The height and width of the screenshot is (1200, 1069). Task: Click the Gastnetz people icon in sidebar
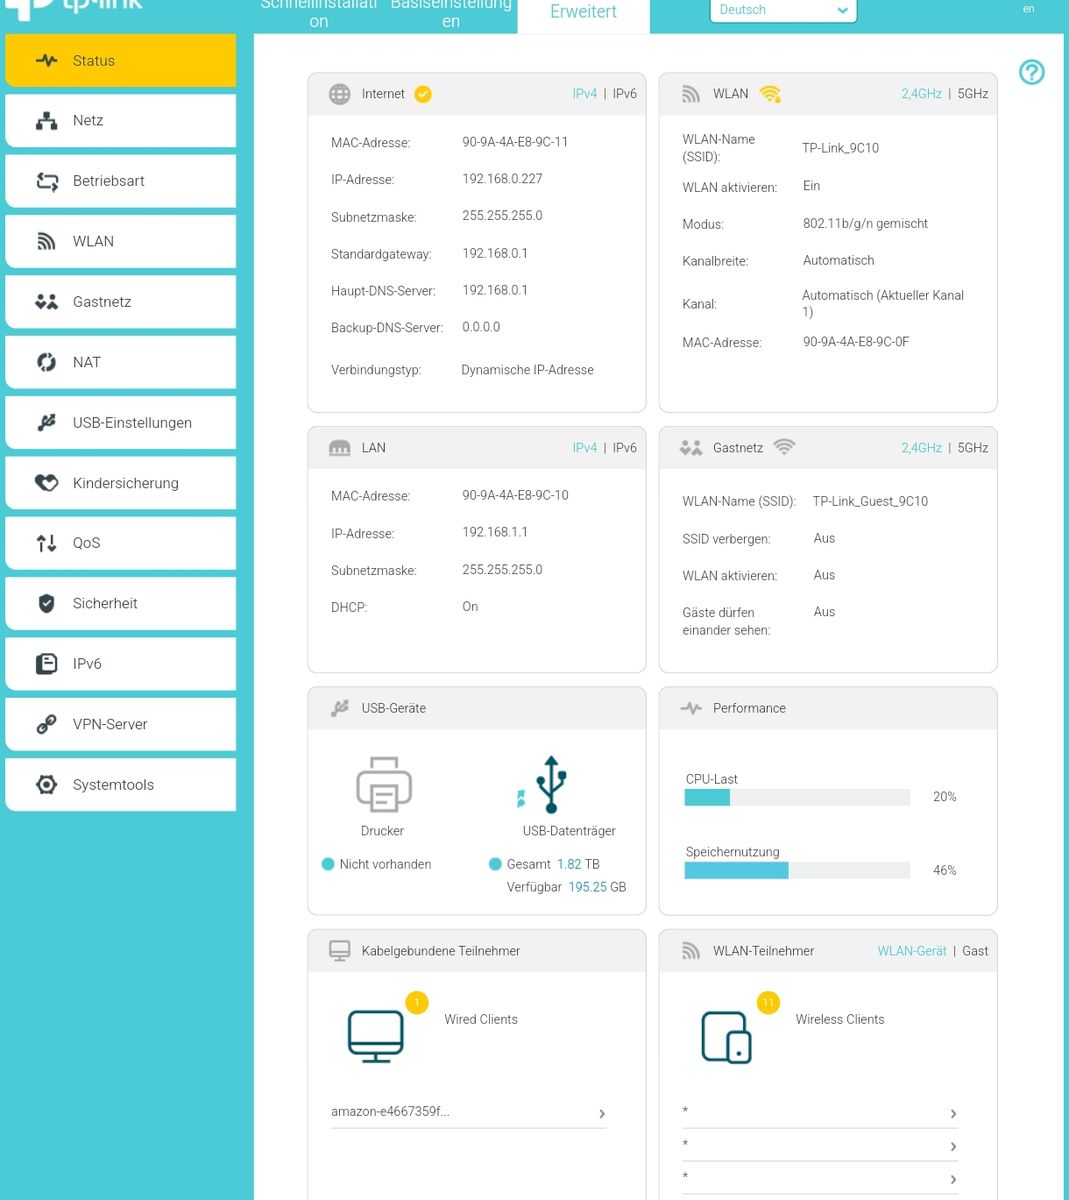pyautogui.click(x=46, y=301)
